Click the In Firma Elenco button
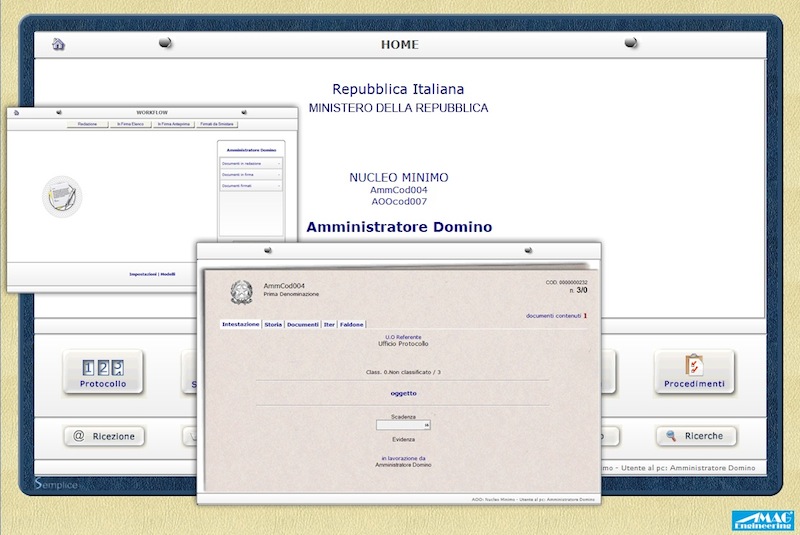This screenshot has height=535, width=800. pos(130,124)
